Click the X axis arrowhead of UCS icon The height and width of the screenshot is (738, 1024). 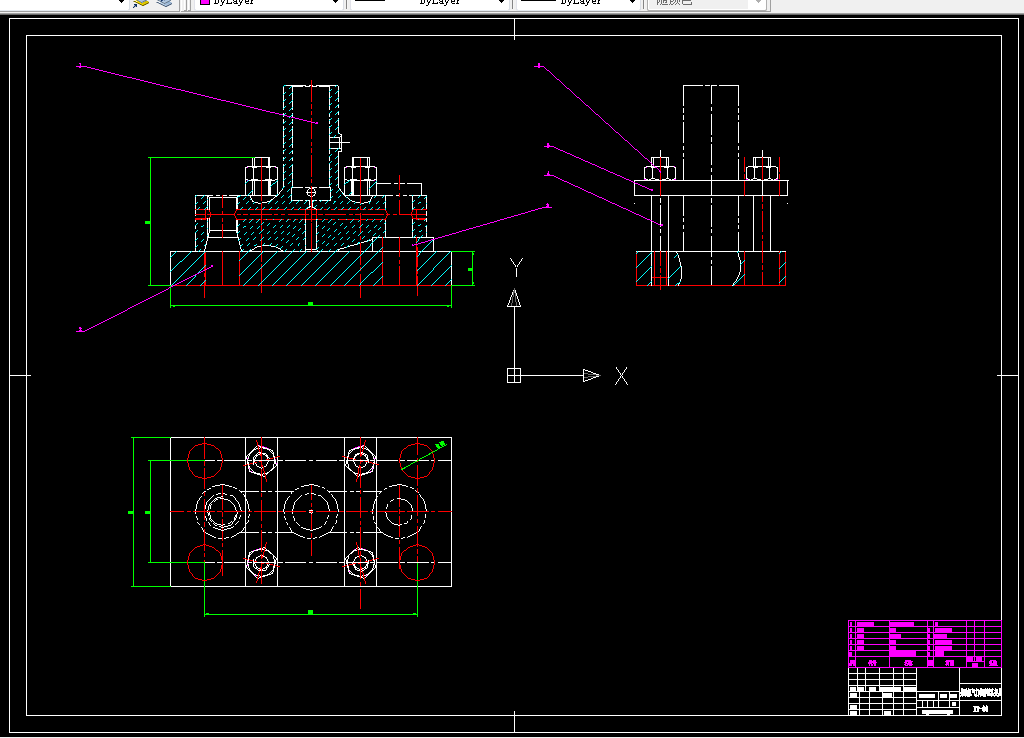coord(591,376)
